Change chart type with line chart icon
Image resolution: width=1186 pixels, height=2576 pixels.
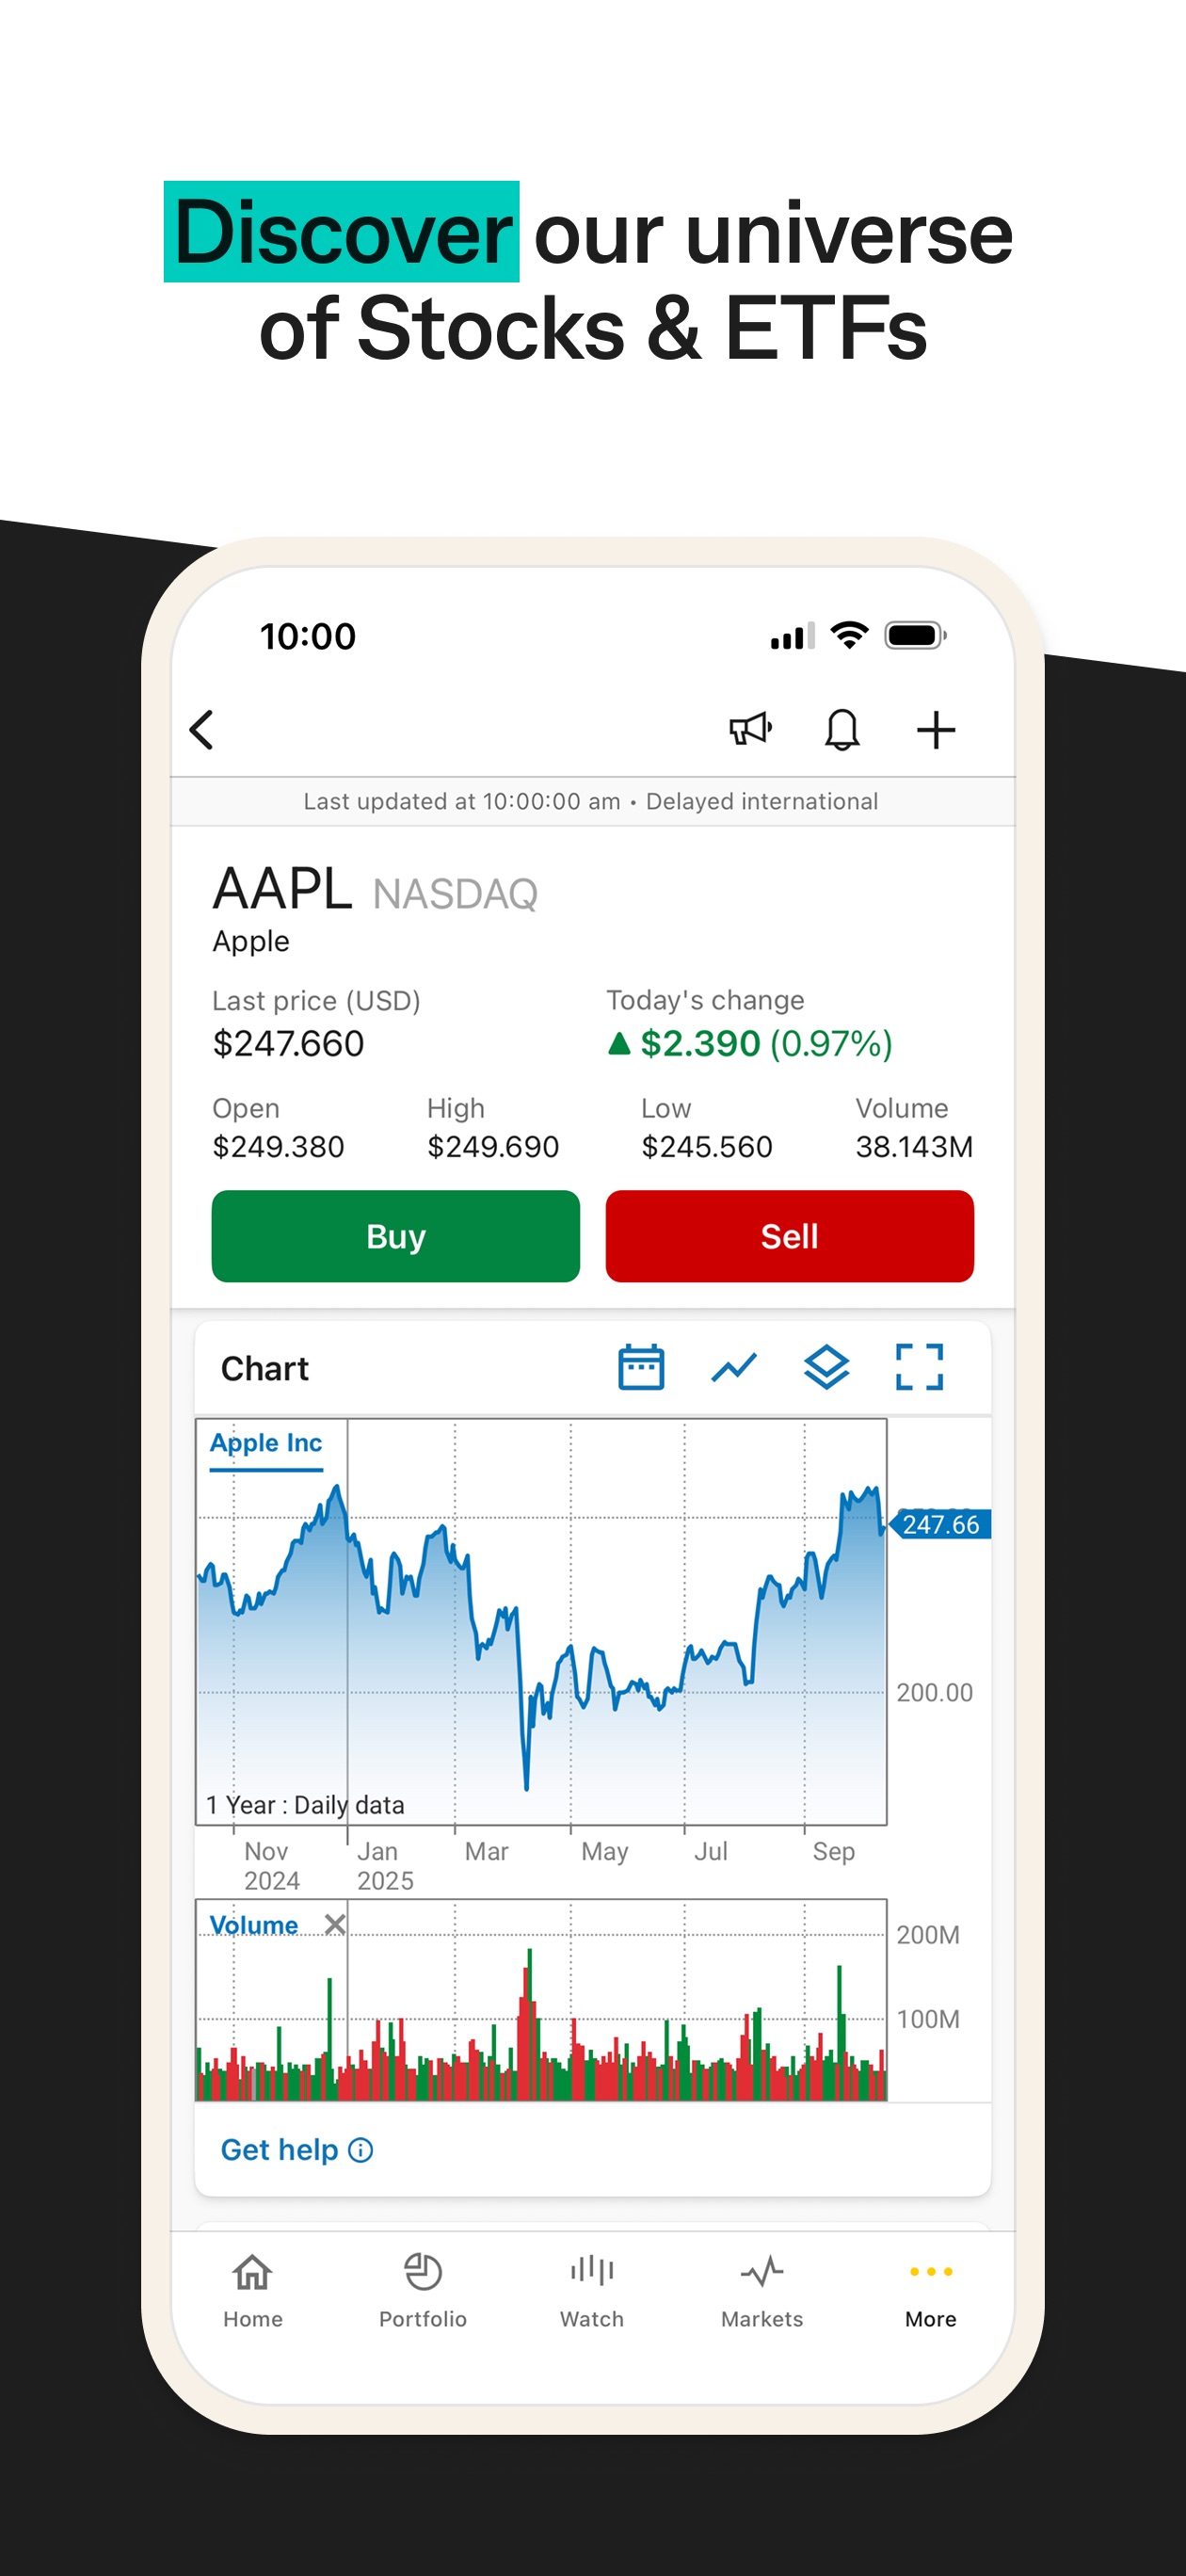(x=734, y=1367)
